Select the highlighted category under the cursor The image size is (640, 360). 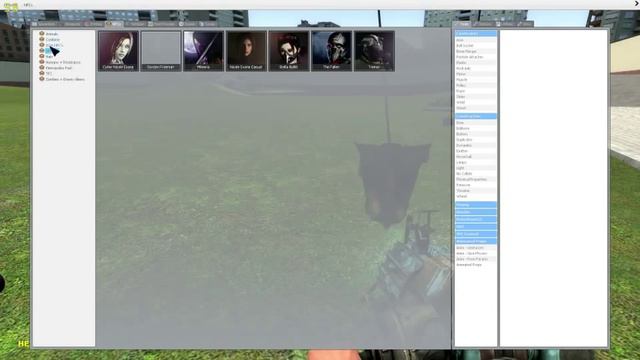pyautogui.click(x=48, y=51)
